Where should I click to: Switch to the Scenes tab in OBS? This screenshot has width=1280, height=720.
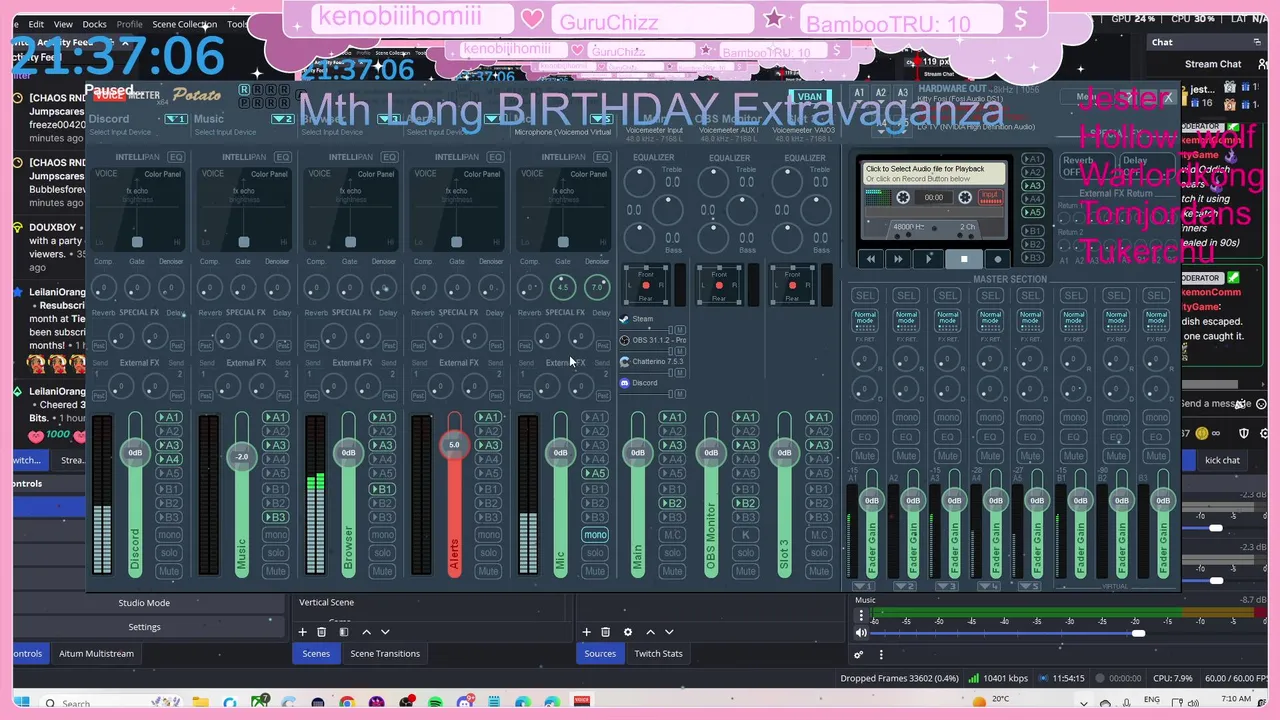coord(316,653)
